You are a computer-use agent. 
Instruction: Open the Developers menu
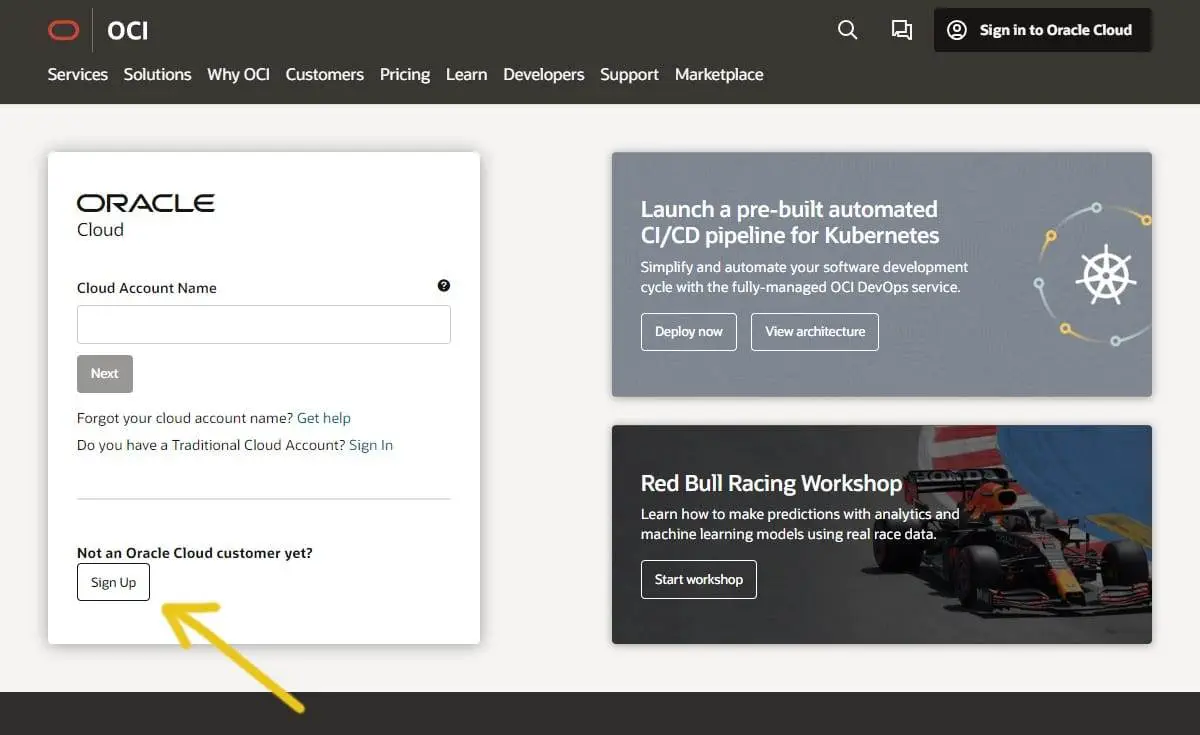(543, 74)
